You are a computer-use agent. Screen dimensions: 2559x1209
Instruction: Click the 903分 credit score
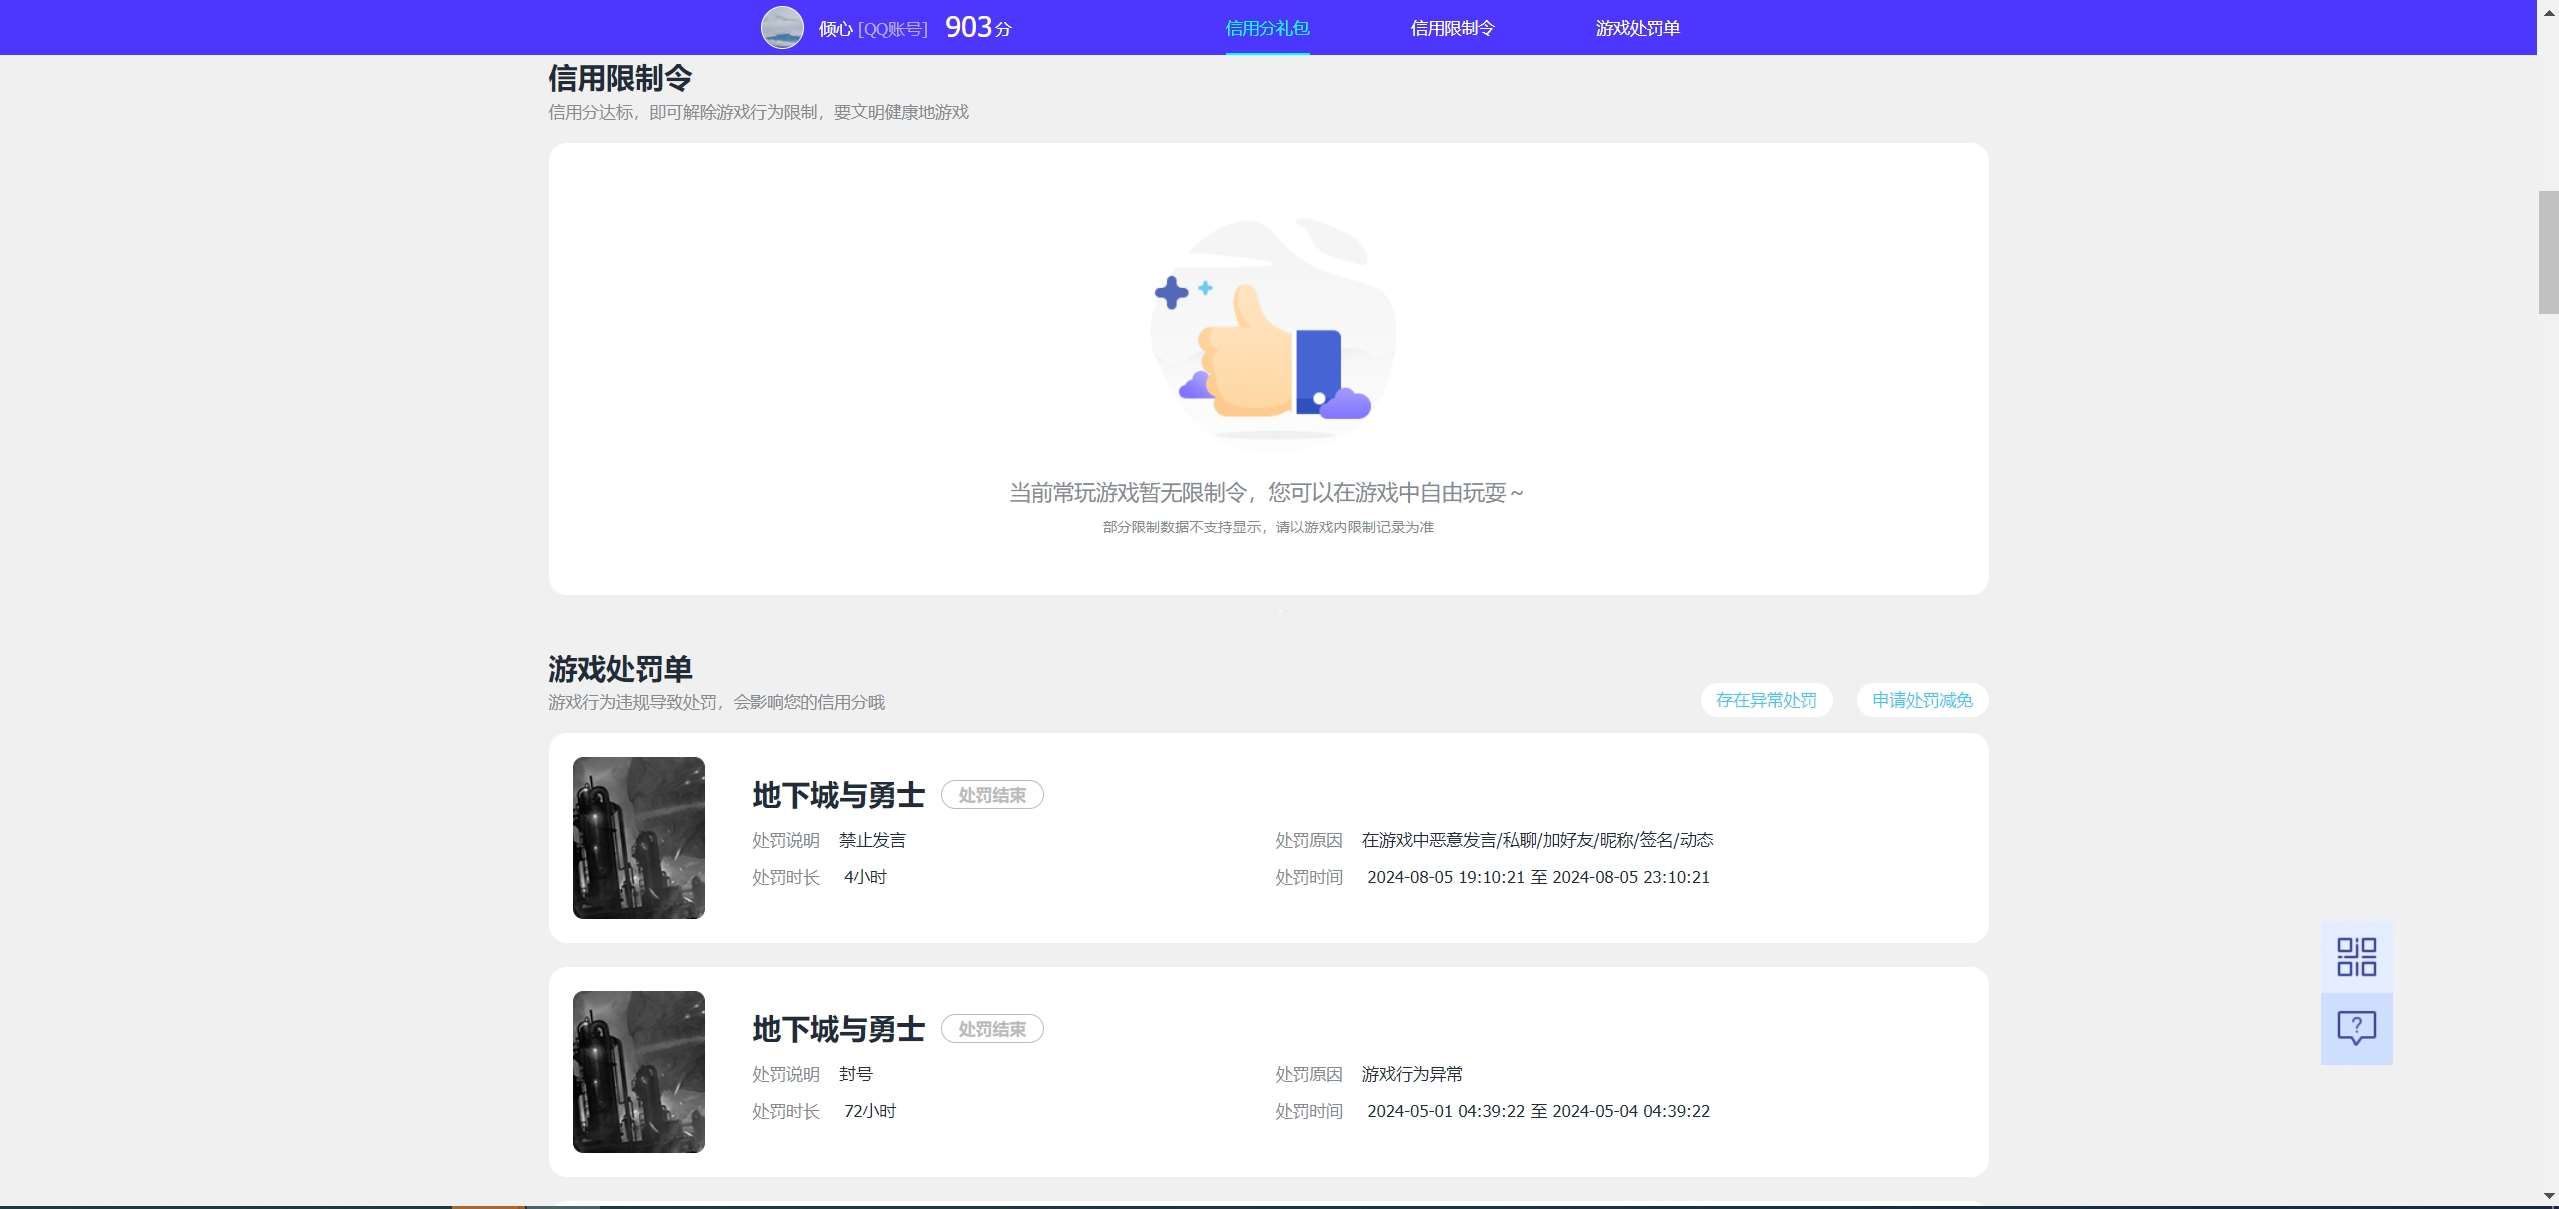coord(977,28)
